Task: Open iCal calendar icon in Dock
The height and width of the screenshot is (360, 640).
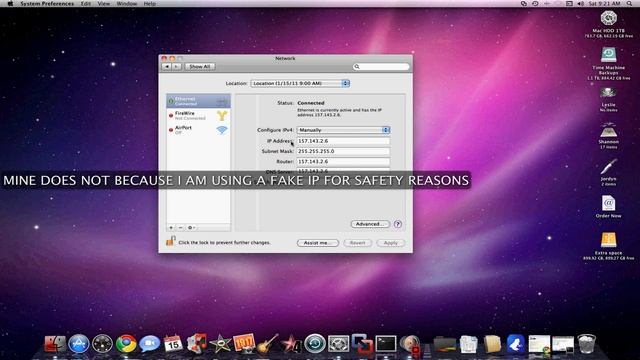Action: 173,344
